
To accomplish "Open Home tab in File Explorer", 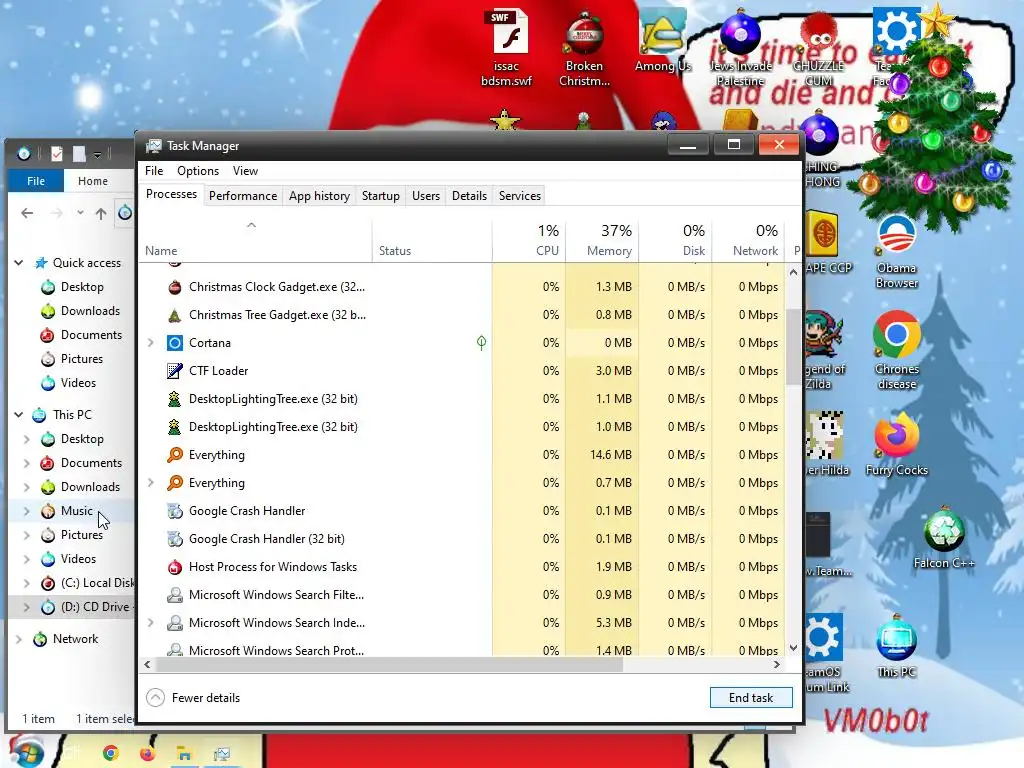I will [x=93, y=181].
